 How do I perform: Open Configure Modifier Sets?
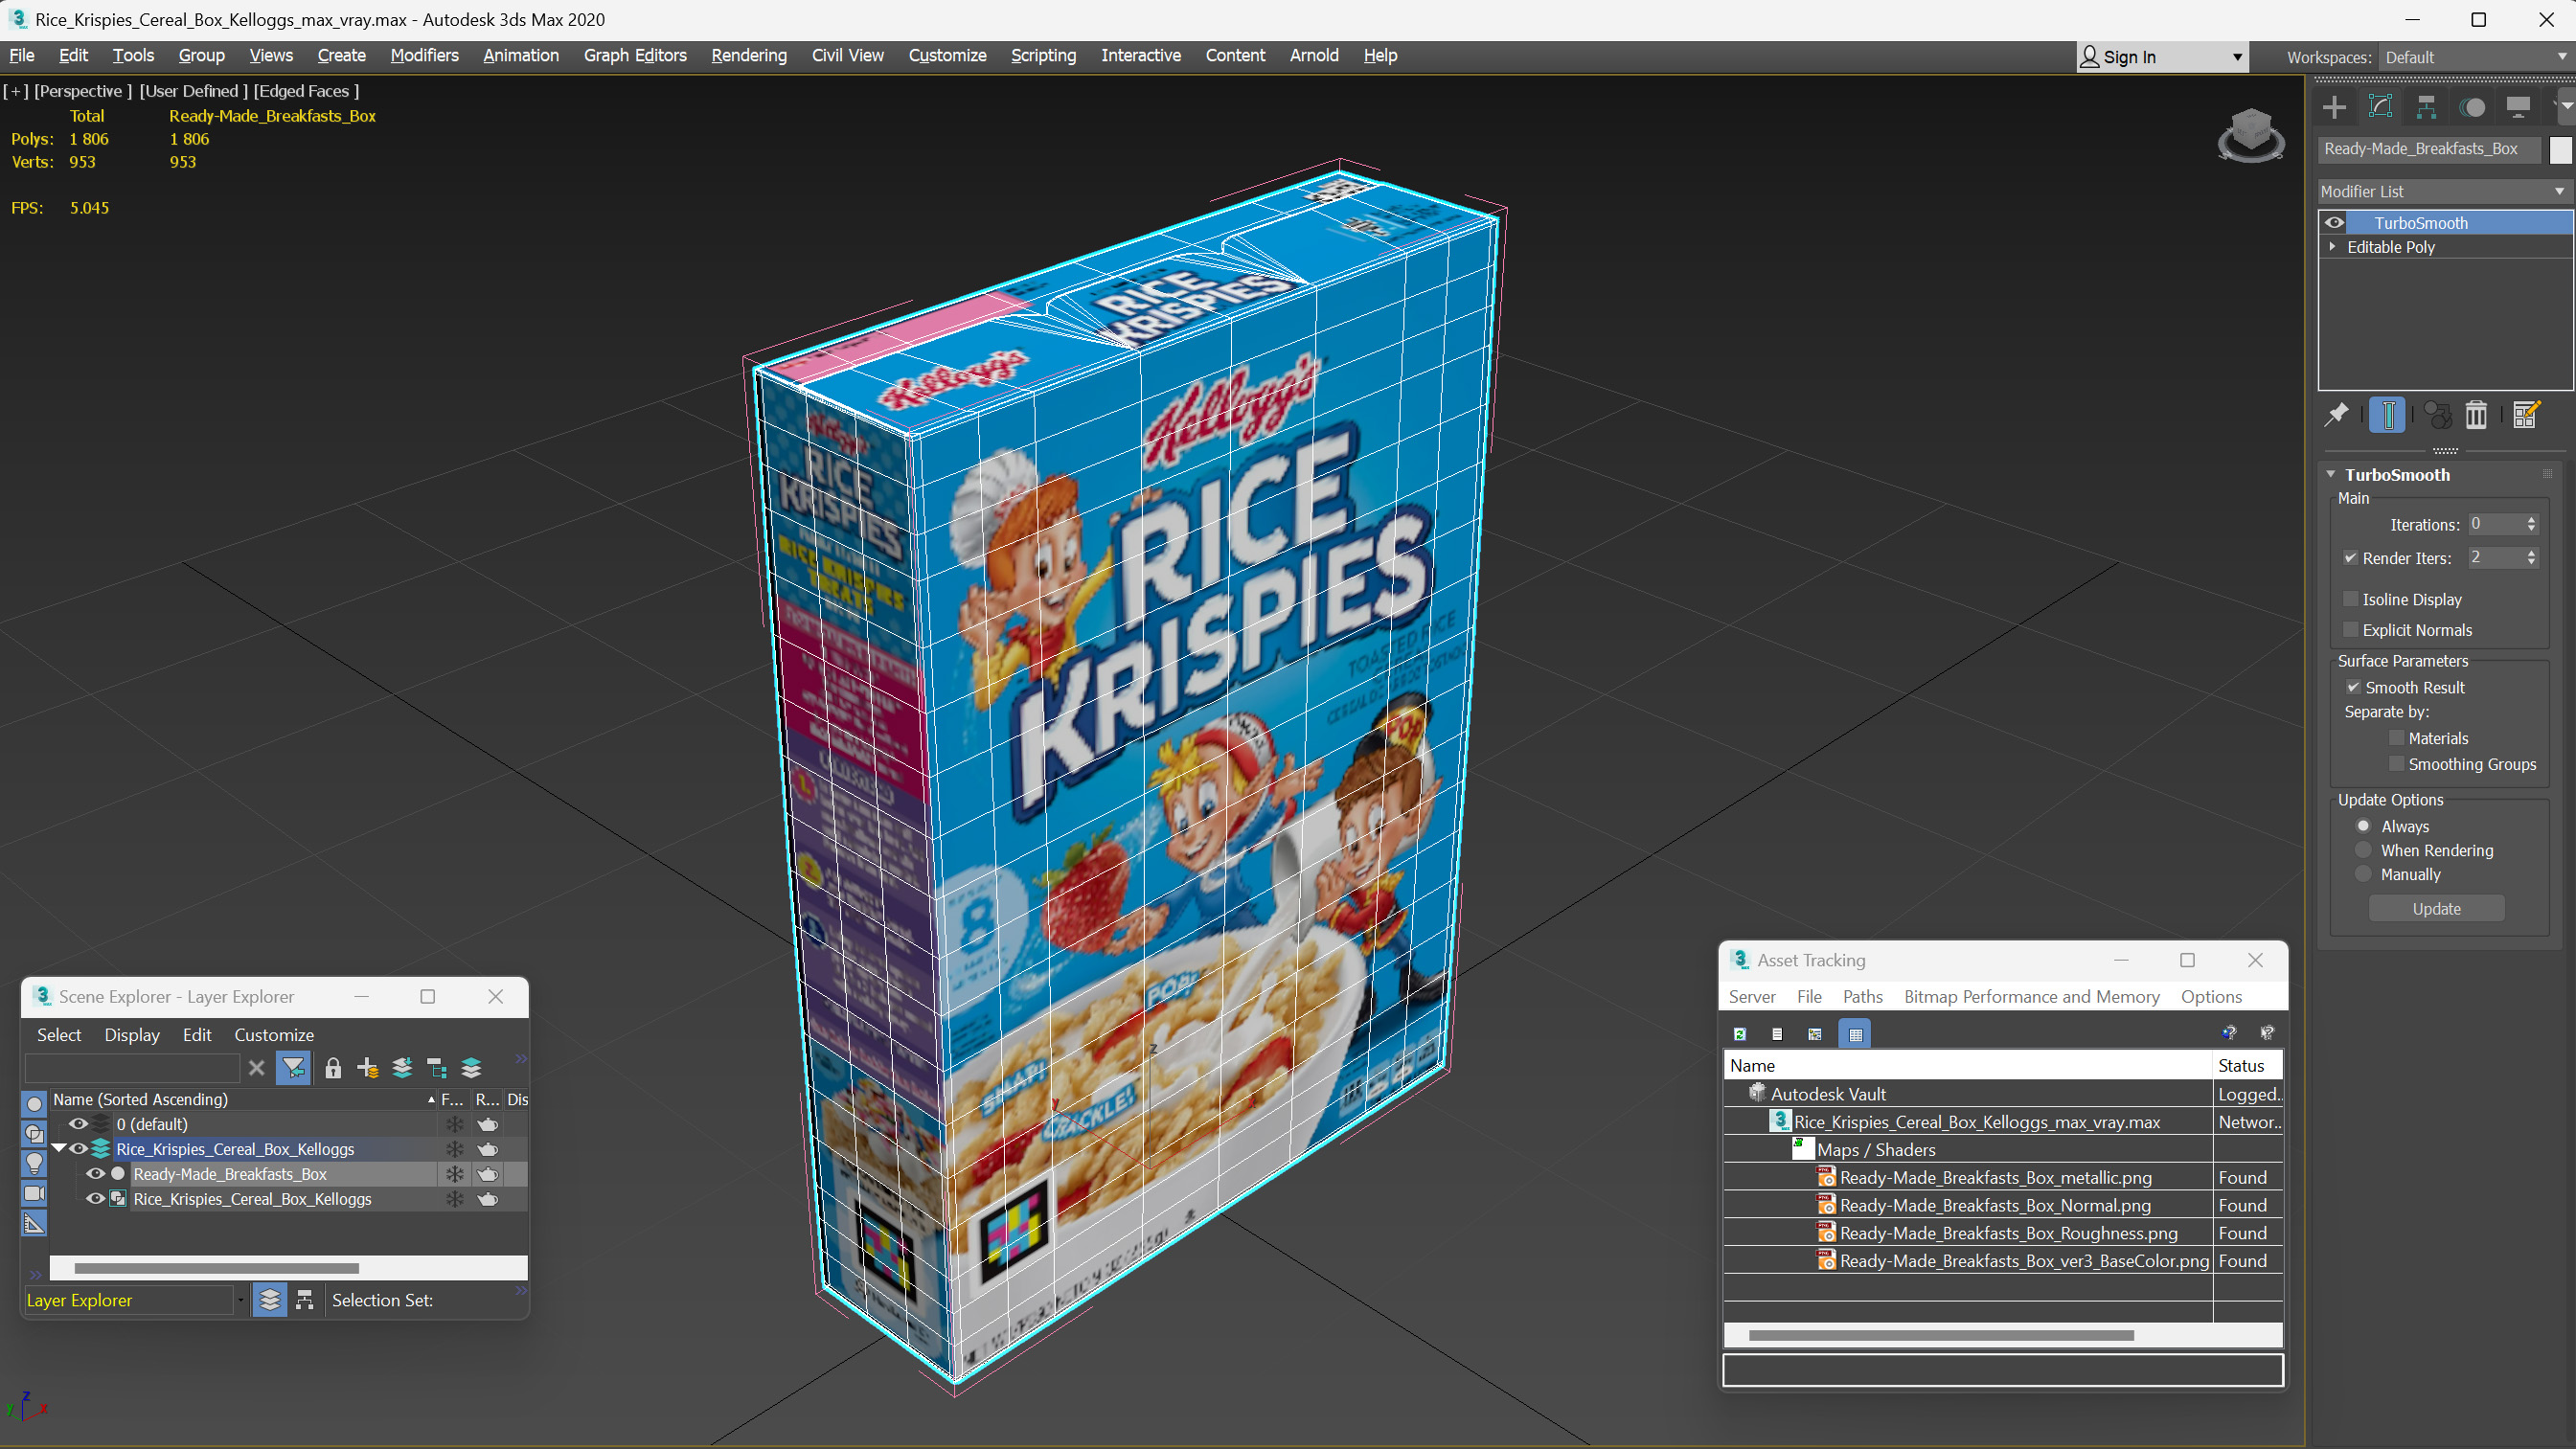(2526, 414)
